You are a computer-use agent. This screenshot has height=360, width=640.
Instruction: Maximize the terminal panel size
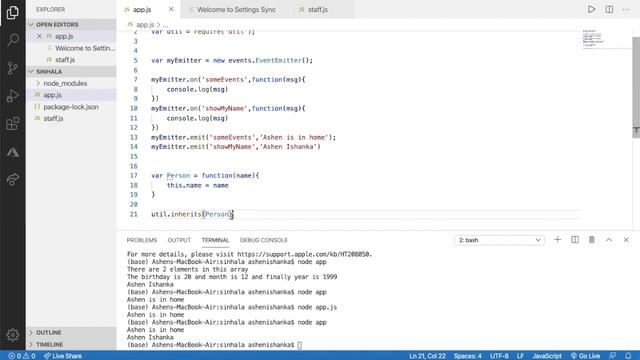click(x=609, y=240)
